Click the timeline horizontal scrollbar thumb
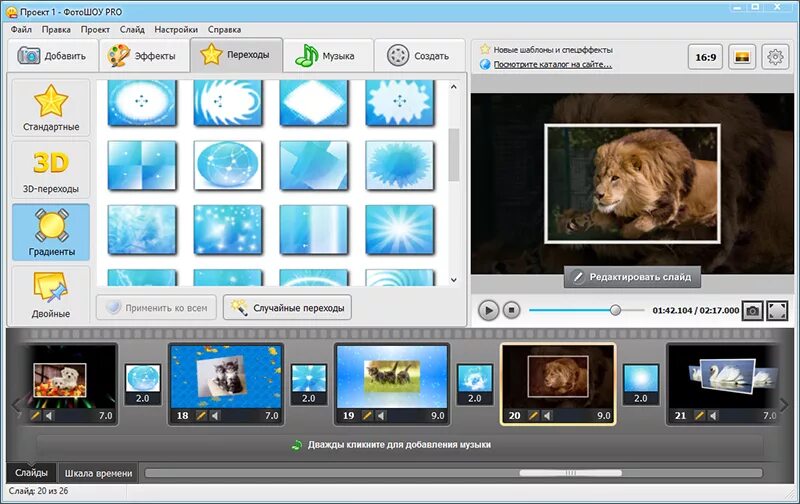 570,473
